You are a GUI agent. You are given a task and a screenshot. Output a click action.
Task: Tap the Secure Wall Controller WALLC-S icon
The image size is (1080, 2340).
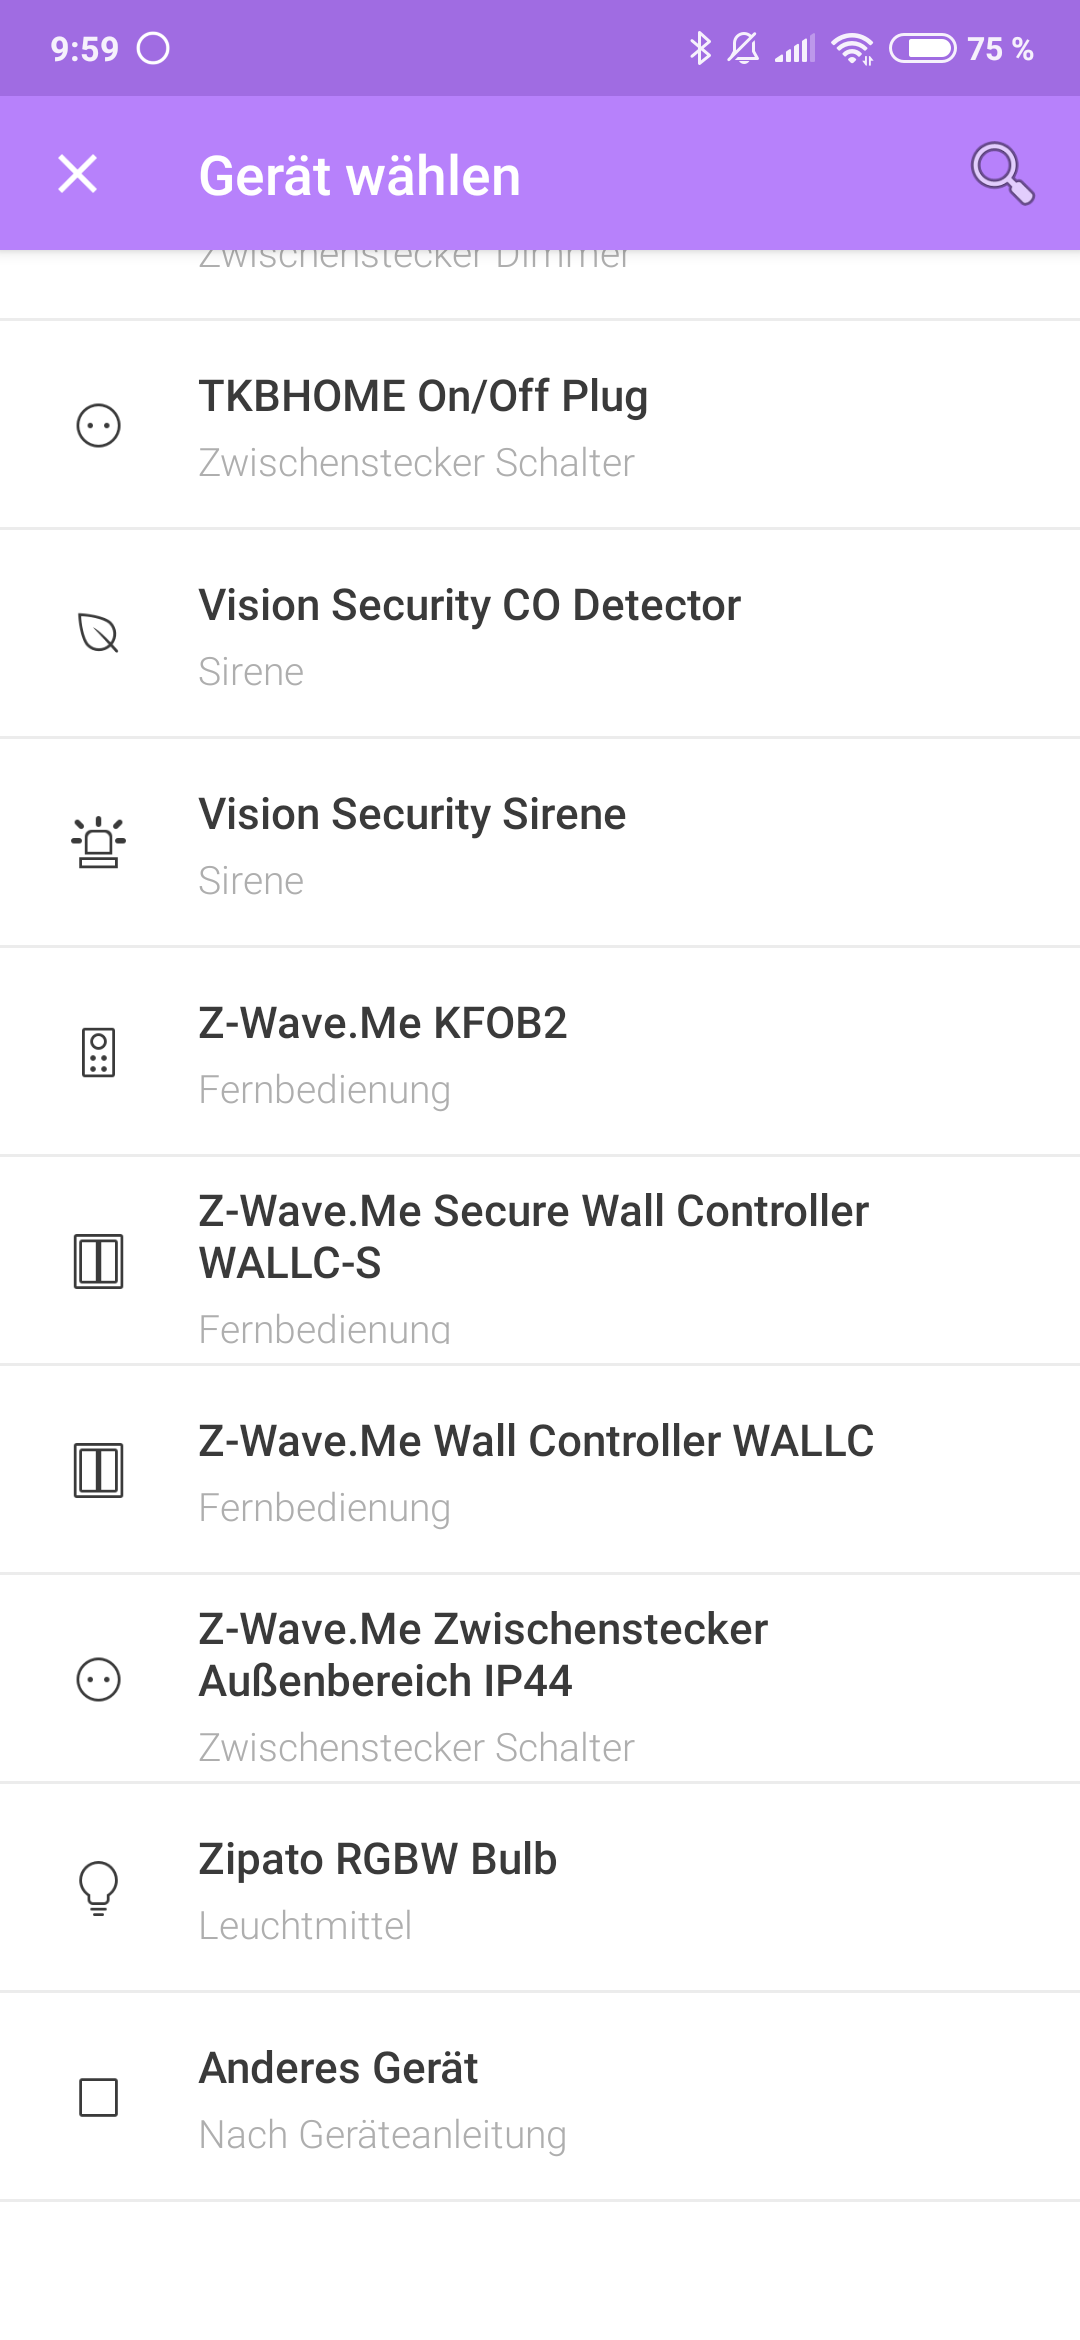(99, 1261)
